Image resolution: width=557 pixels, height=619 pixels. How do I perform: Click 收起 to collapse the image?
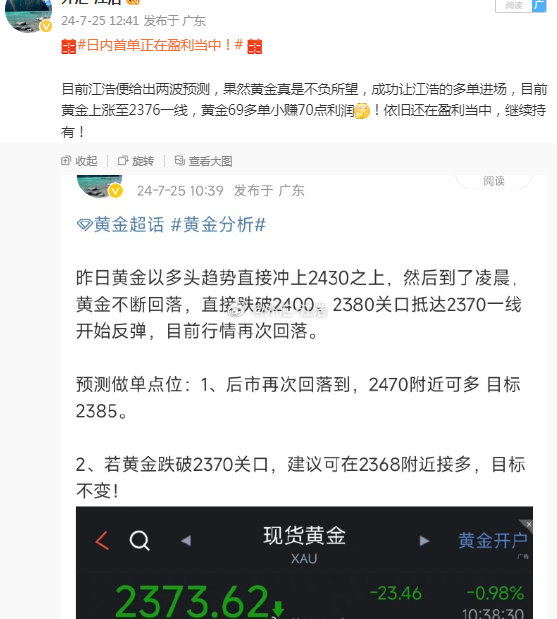[x=86, y=161]
